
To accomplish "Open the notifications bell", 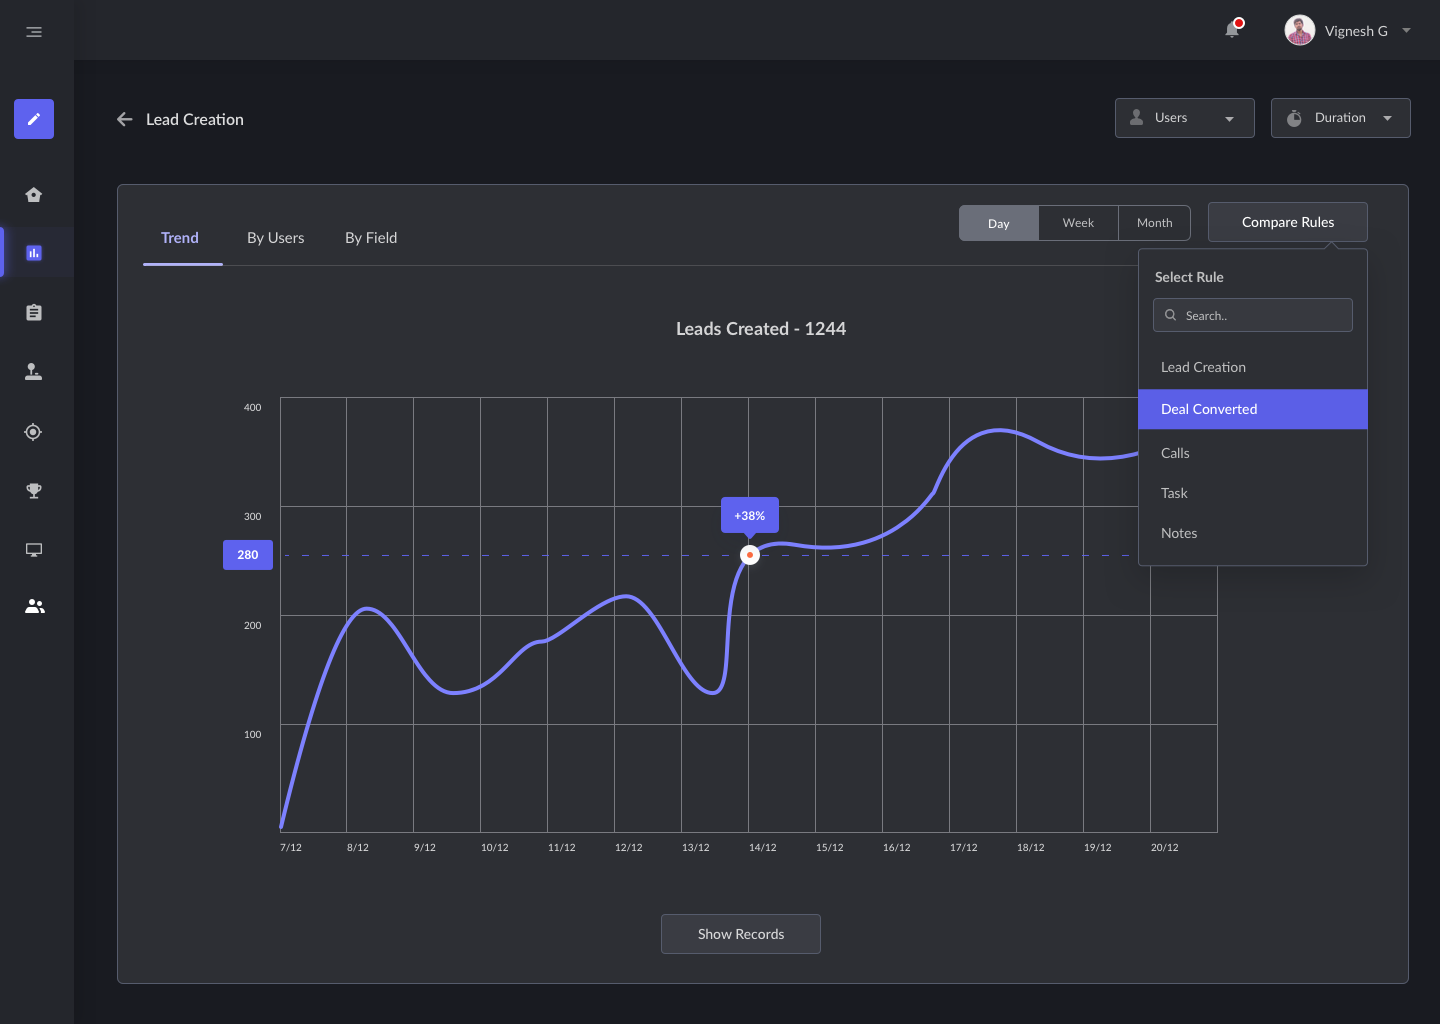I will [1233, 29].
